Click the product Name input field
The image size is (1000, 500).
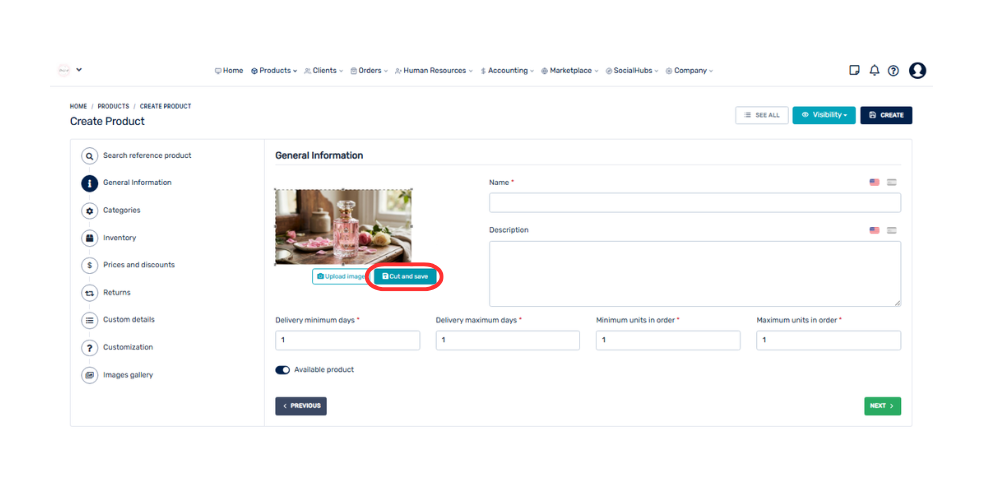(694, 203)
